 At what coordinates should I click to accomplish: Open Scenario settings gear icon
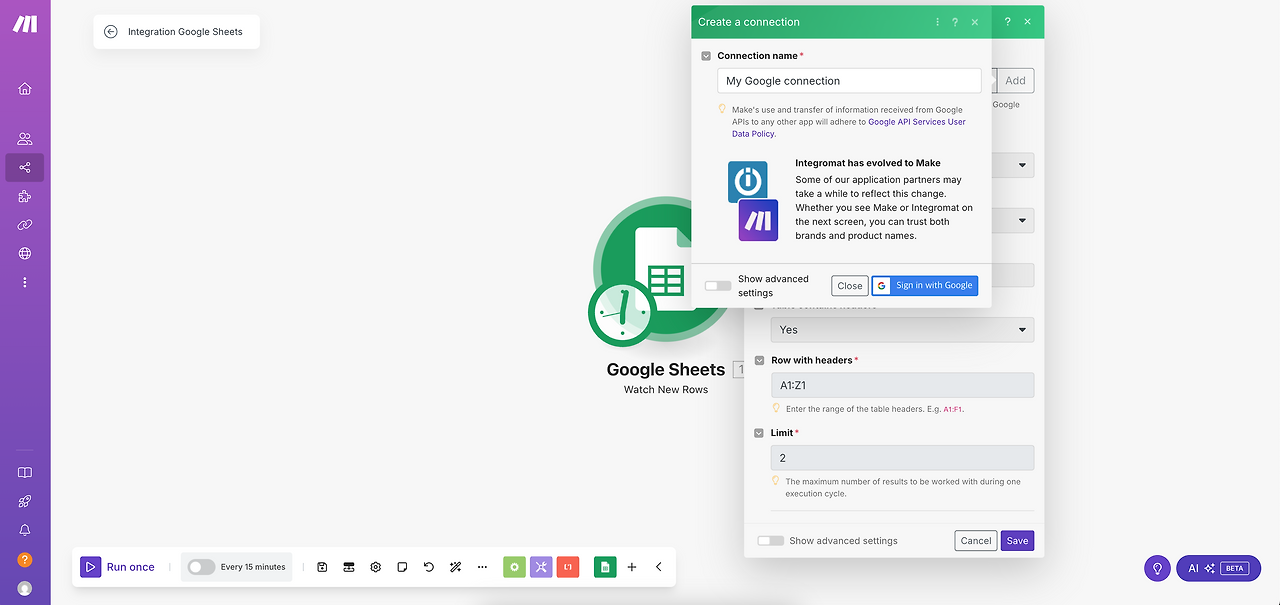(376, 567)
